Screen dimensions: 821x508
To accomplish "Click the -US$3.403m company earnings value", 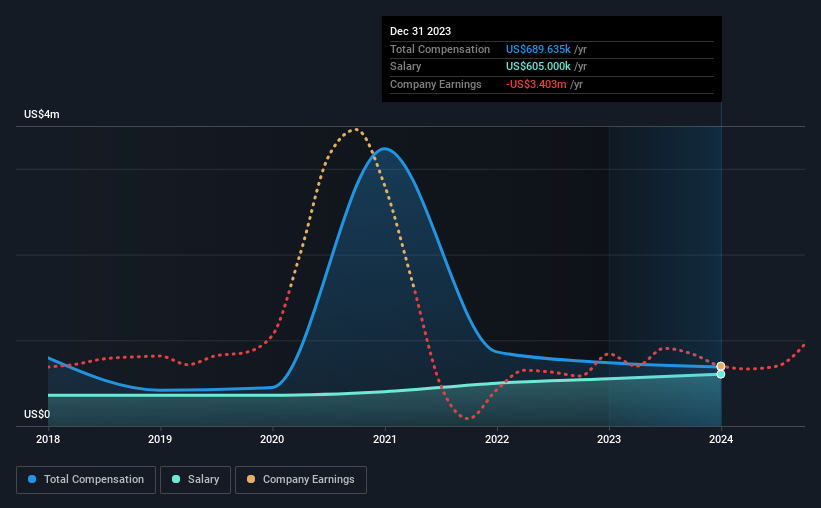I will point(536,84).
